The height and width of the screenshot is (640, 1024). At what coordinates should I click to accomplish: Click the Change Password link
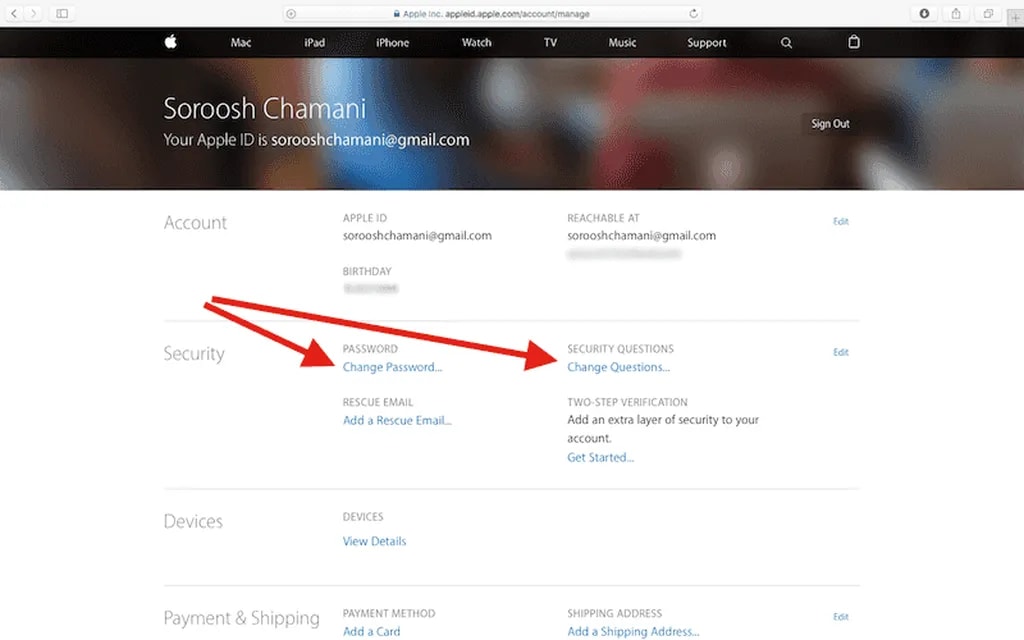point(392,367)
